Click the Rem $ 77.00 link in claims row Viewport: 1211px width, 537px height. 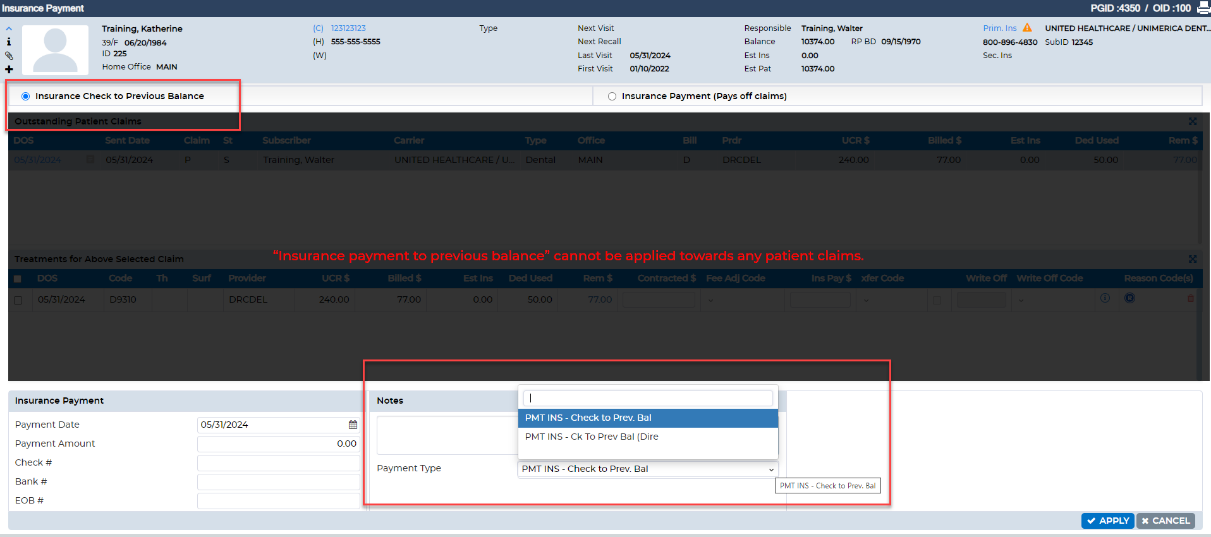[x=1185, y=159]
